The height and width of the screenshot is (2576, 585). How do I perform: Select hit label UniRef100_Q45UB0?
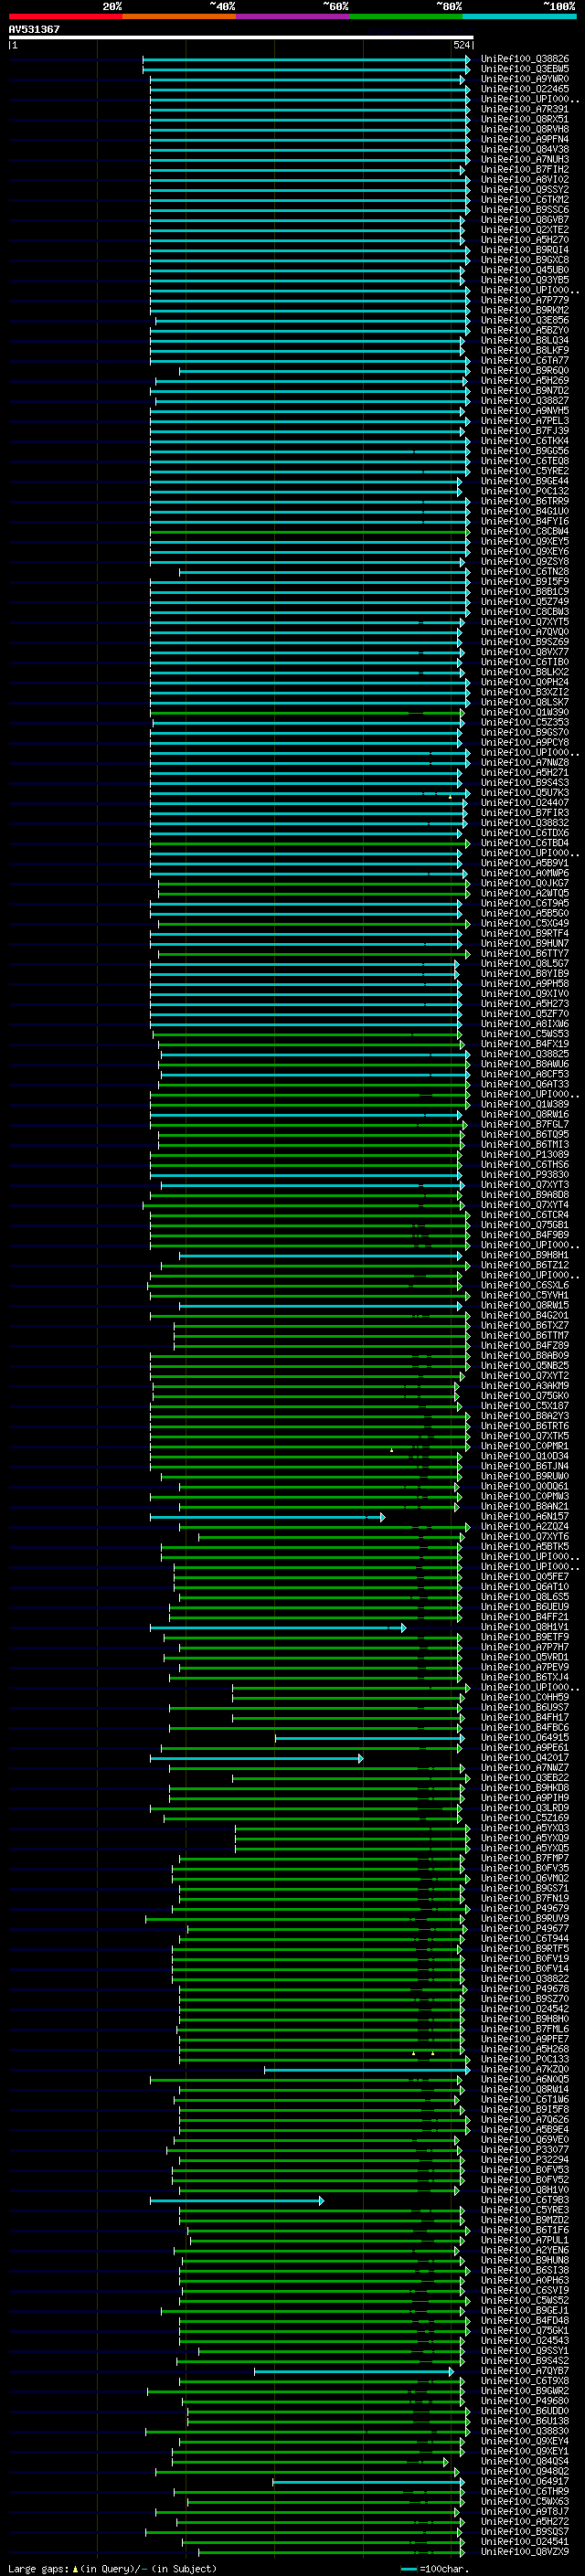coord(525,270)
